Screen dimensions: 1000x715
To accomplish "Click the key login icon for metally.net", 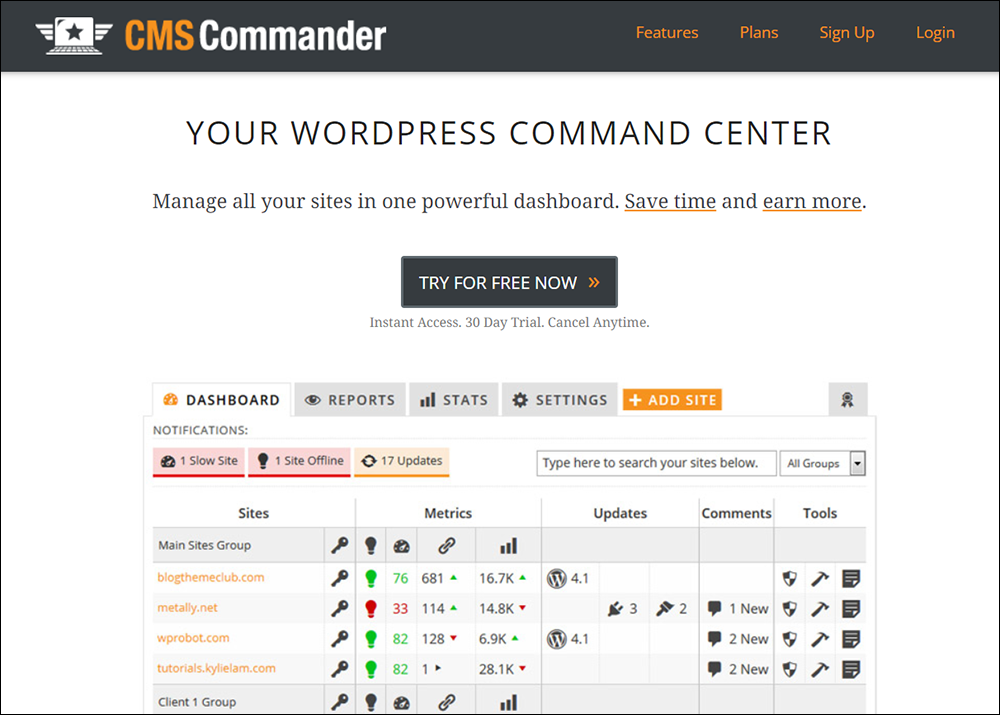I will (x=339, y=608).
